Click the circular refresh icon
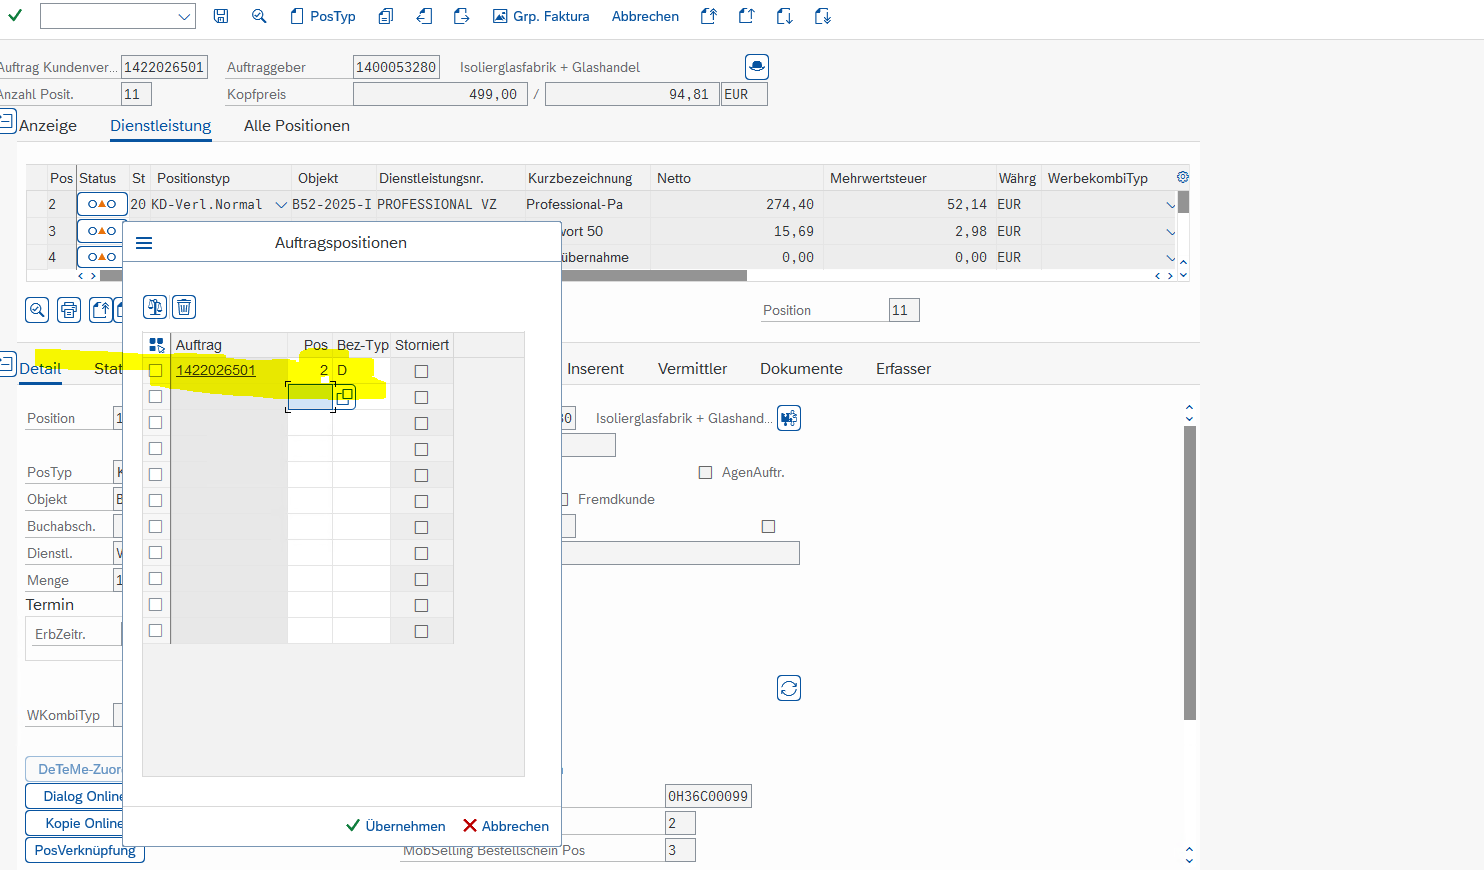The width and height of the screenshot is (1484, 870). pyautogui.click(x=789, y=688)
